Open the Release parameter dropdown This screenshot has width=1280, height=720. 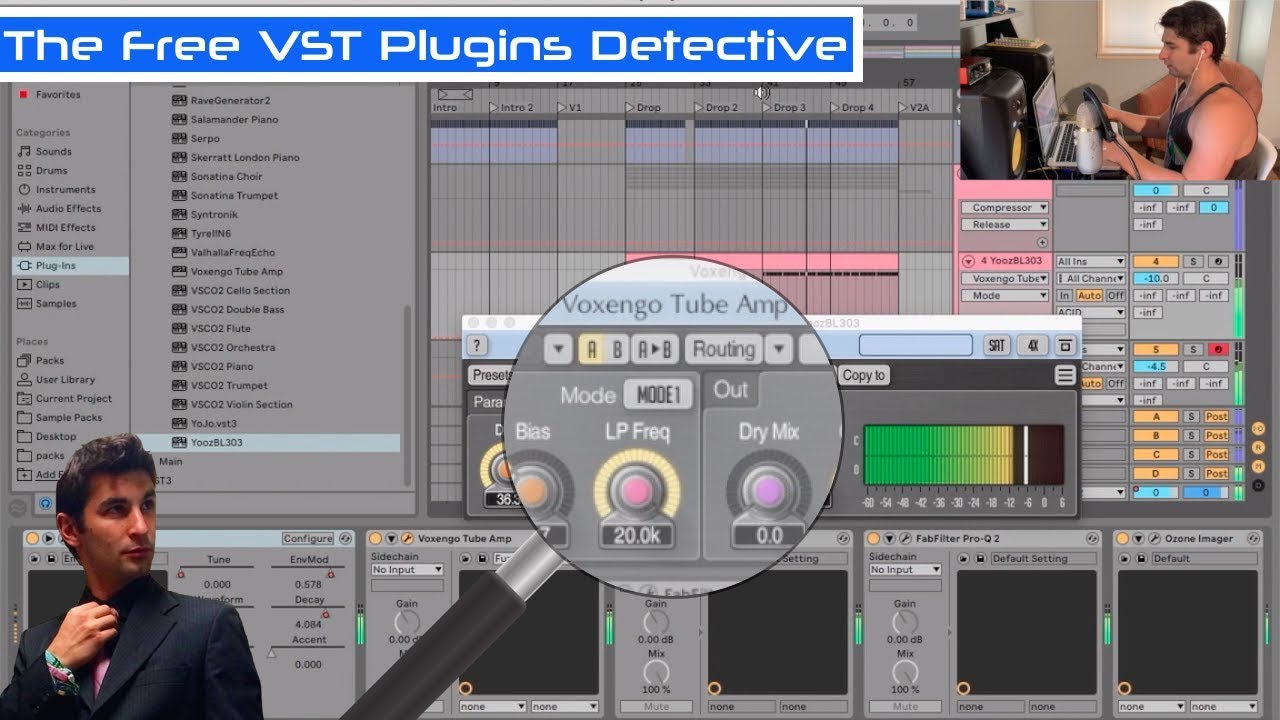point(1005,225)
